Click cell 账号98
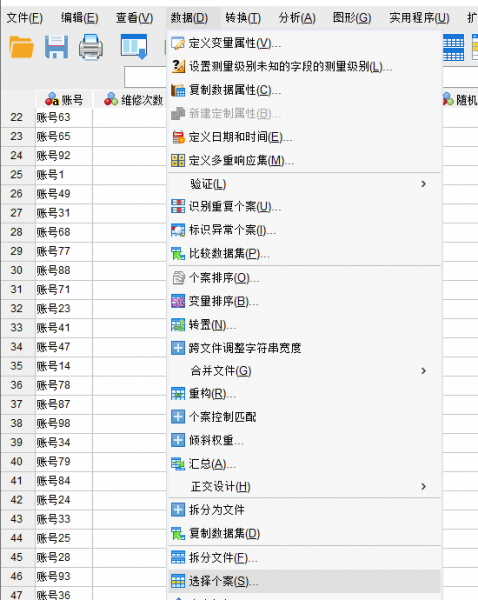The width and height of the screenshot is (478, 600). [x=64, y=423]
